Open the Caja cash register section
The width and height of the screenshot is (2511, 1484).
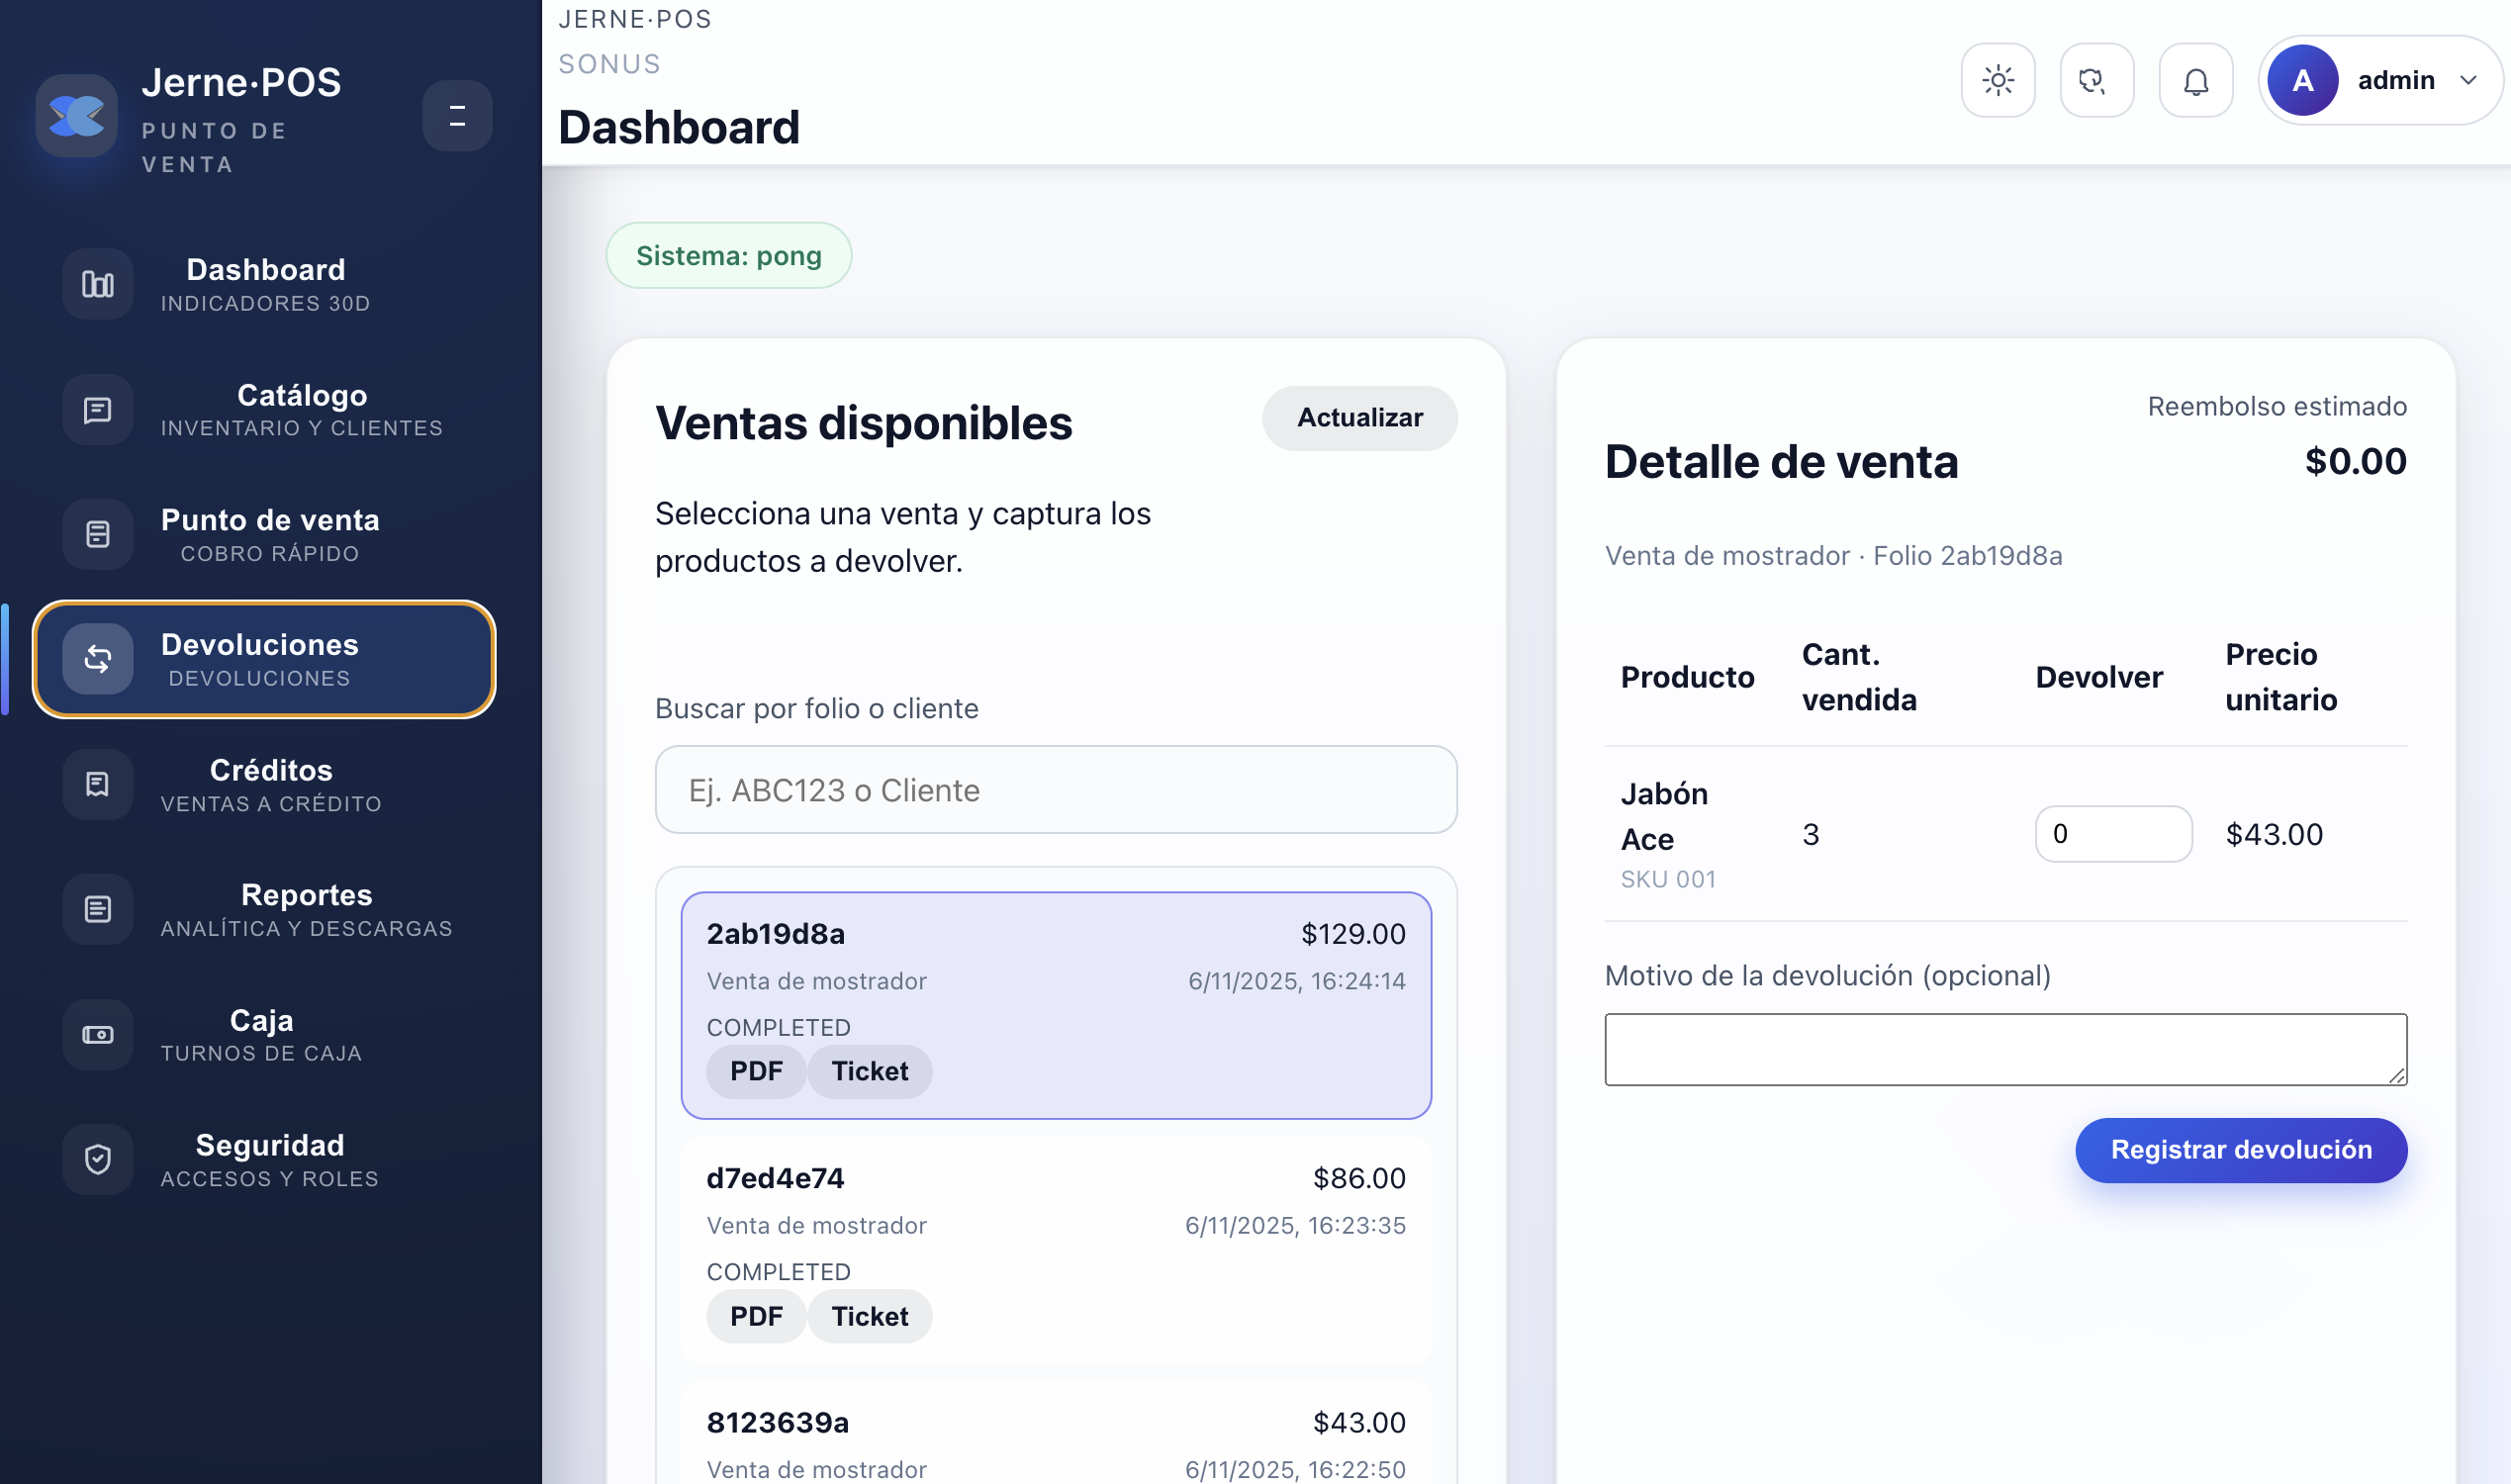(x=262, y=1034)
